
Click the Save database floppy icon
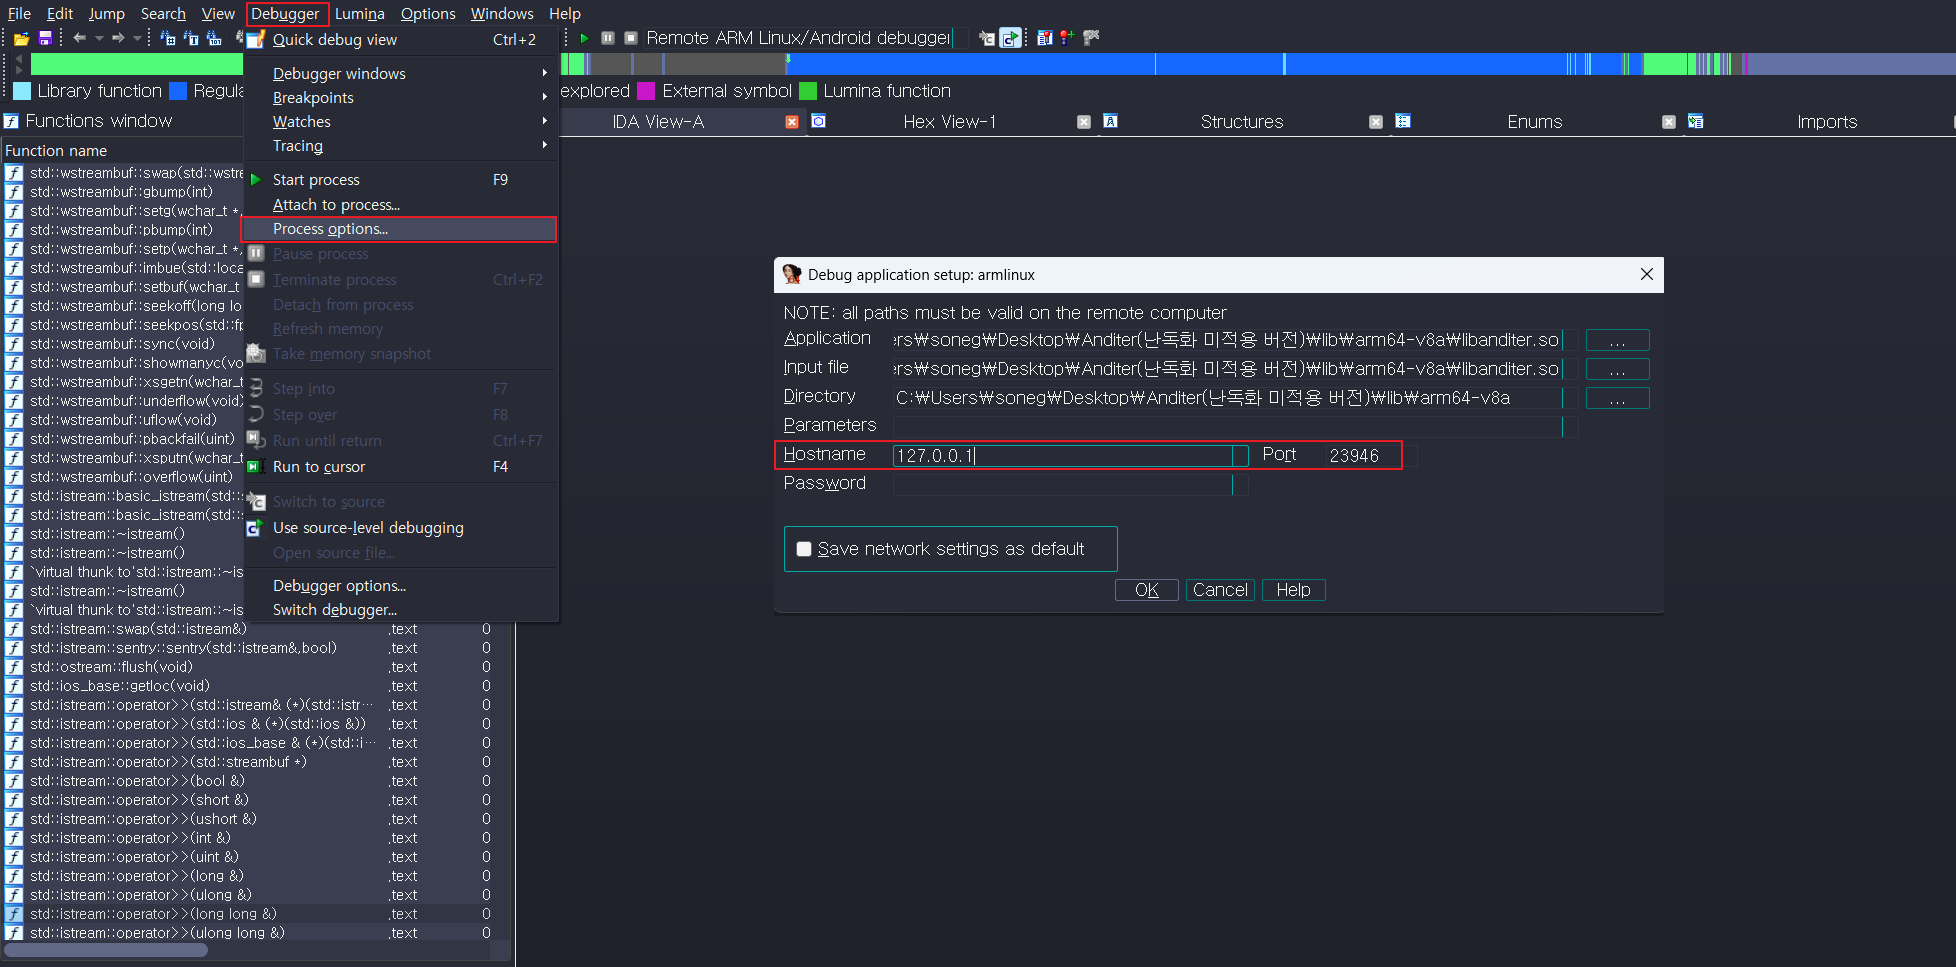click(45, 38)
